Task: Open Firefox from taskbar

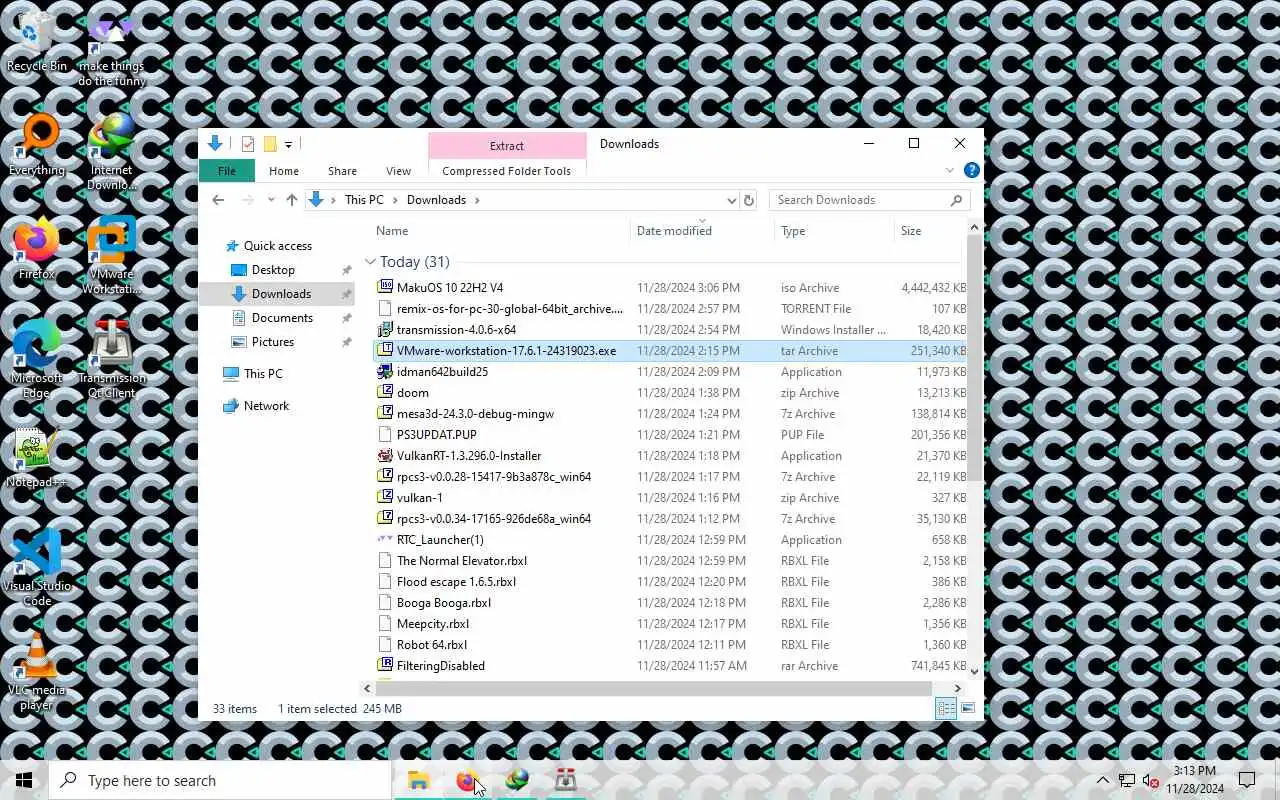Action: tap(467, 780)
